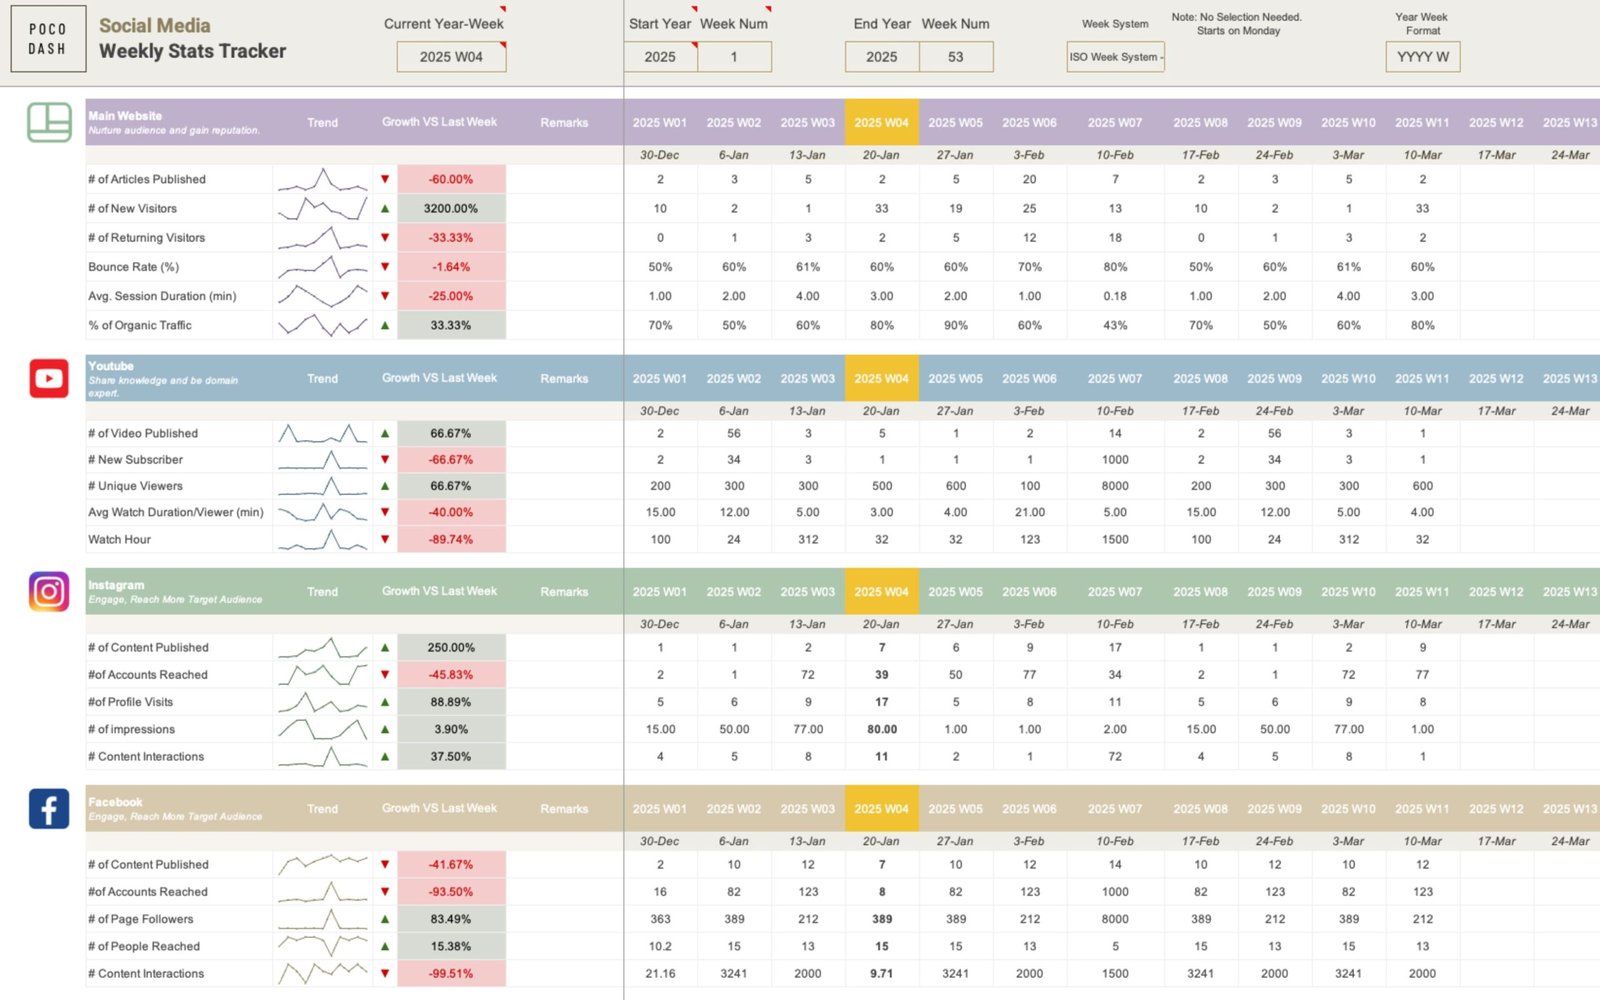Select the Current Year-Week 2025 W04 cell
Image resolution: width=1600 pixels, height=1000 pixels.
(x=451, y=57)
